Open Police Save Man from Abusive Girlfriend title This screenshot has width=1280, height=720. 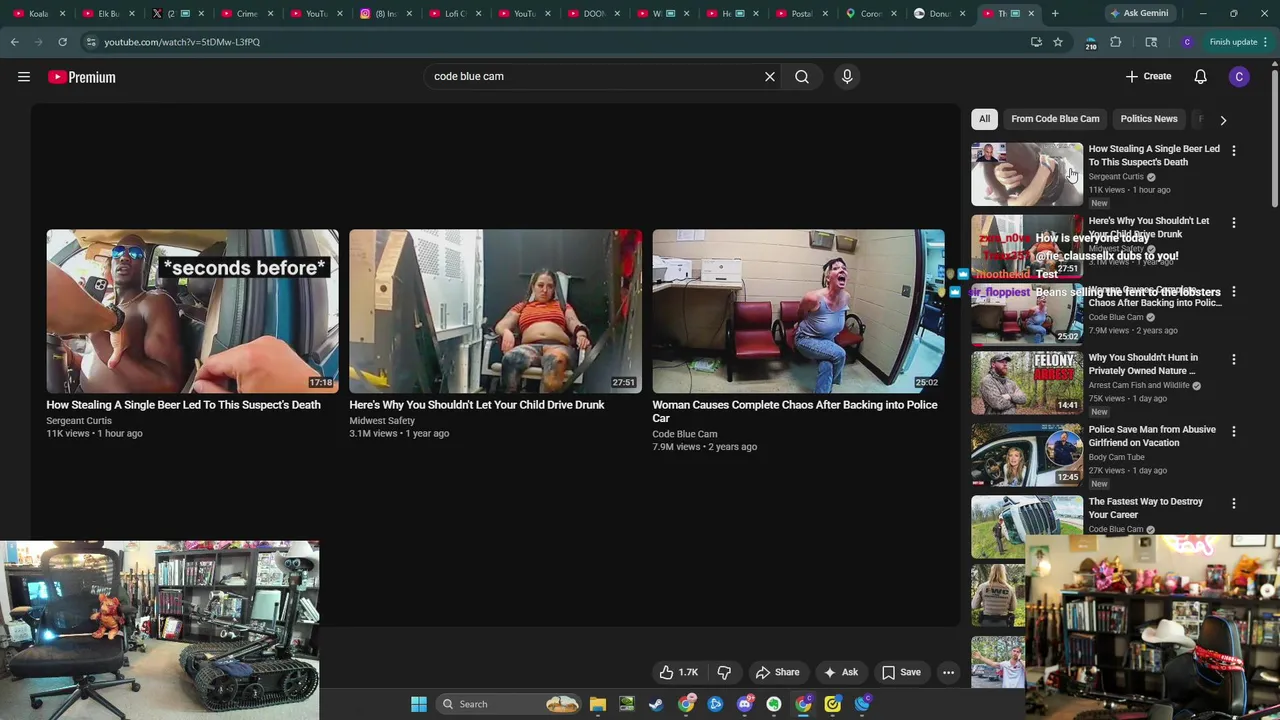tap(1152, 436)
